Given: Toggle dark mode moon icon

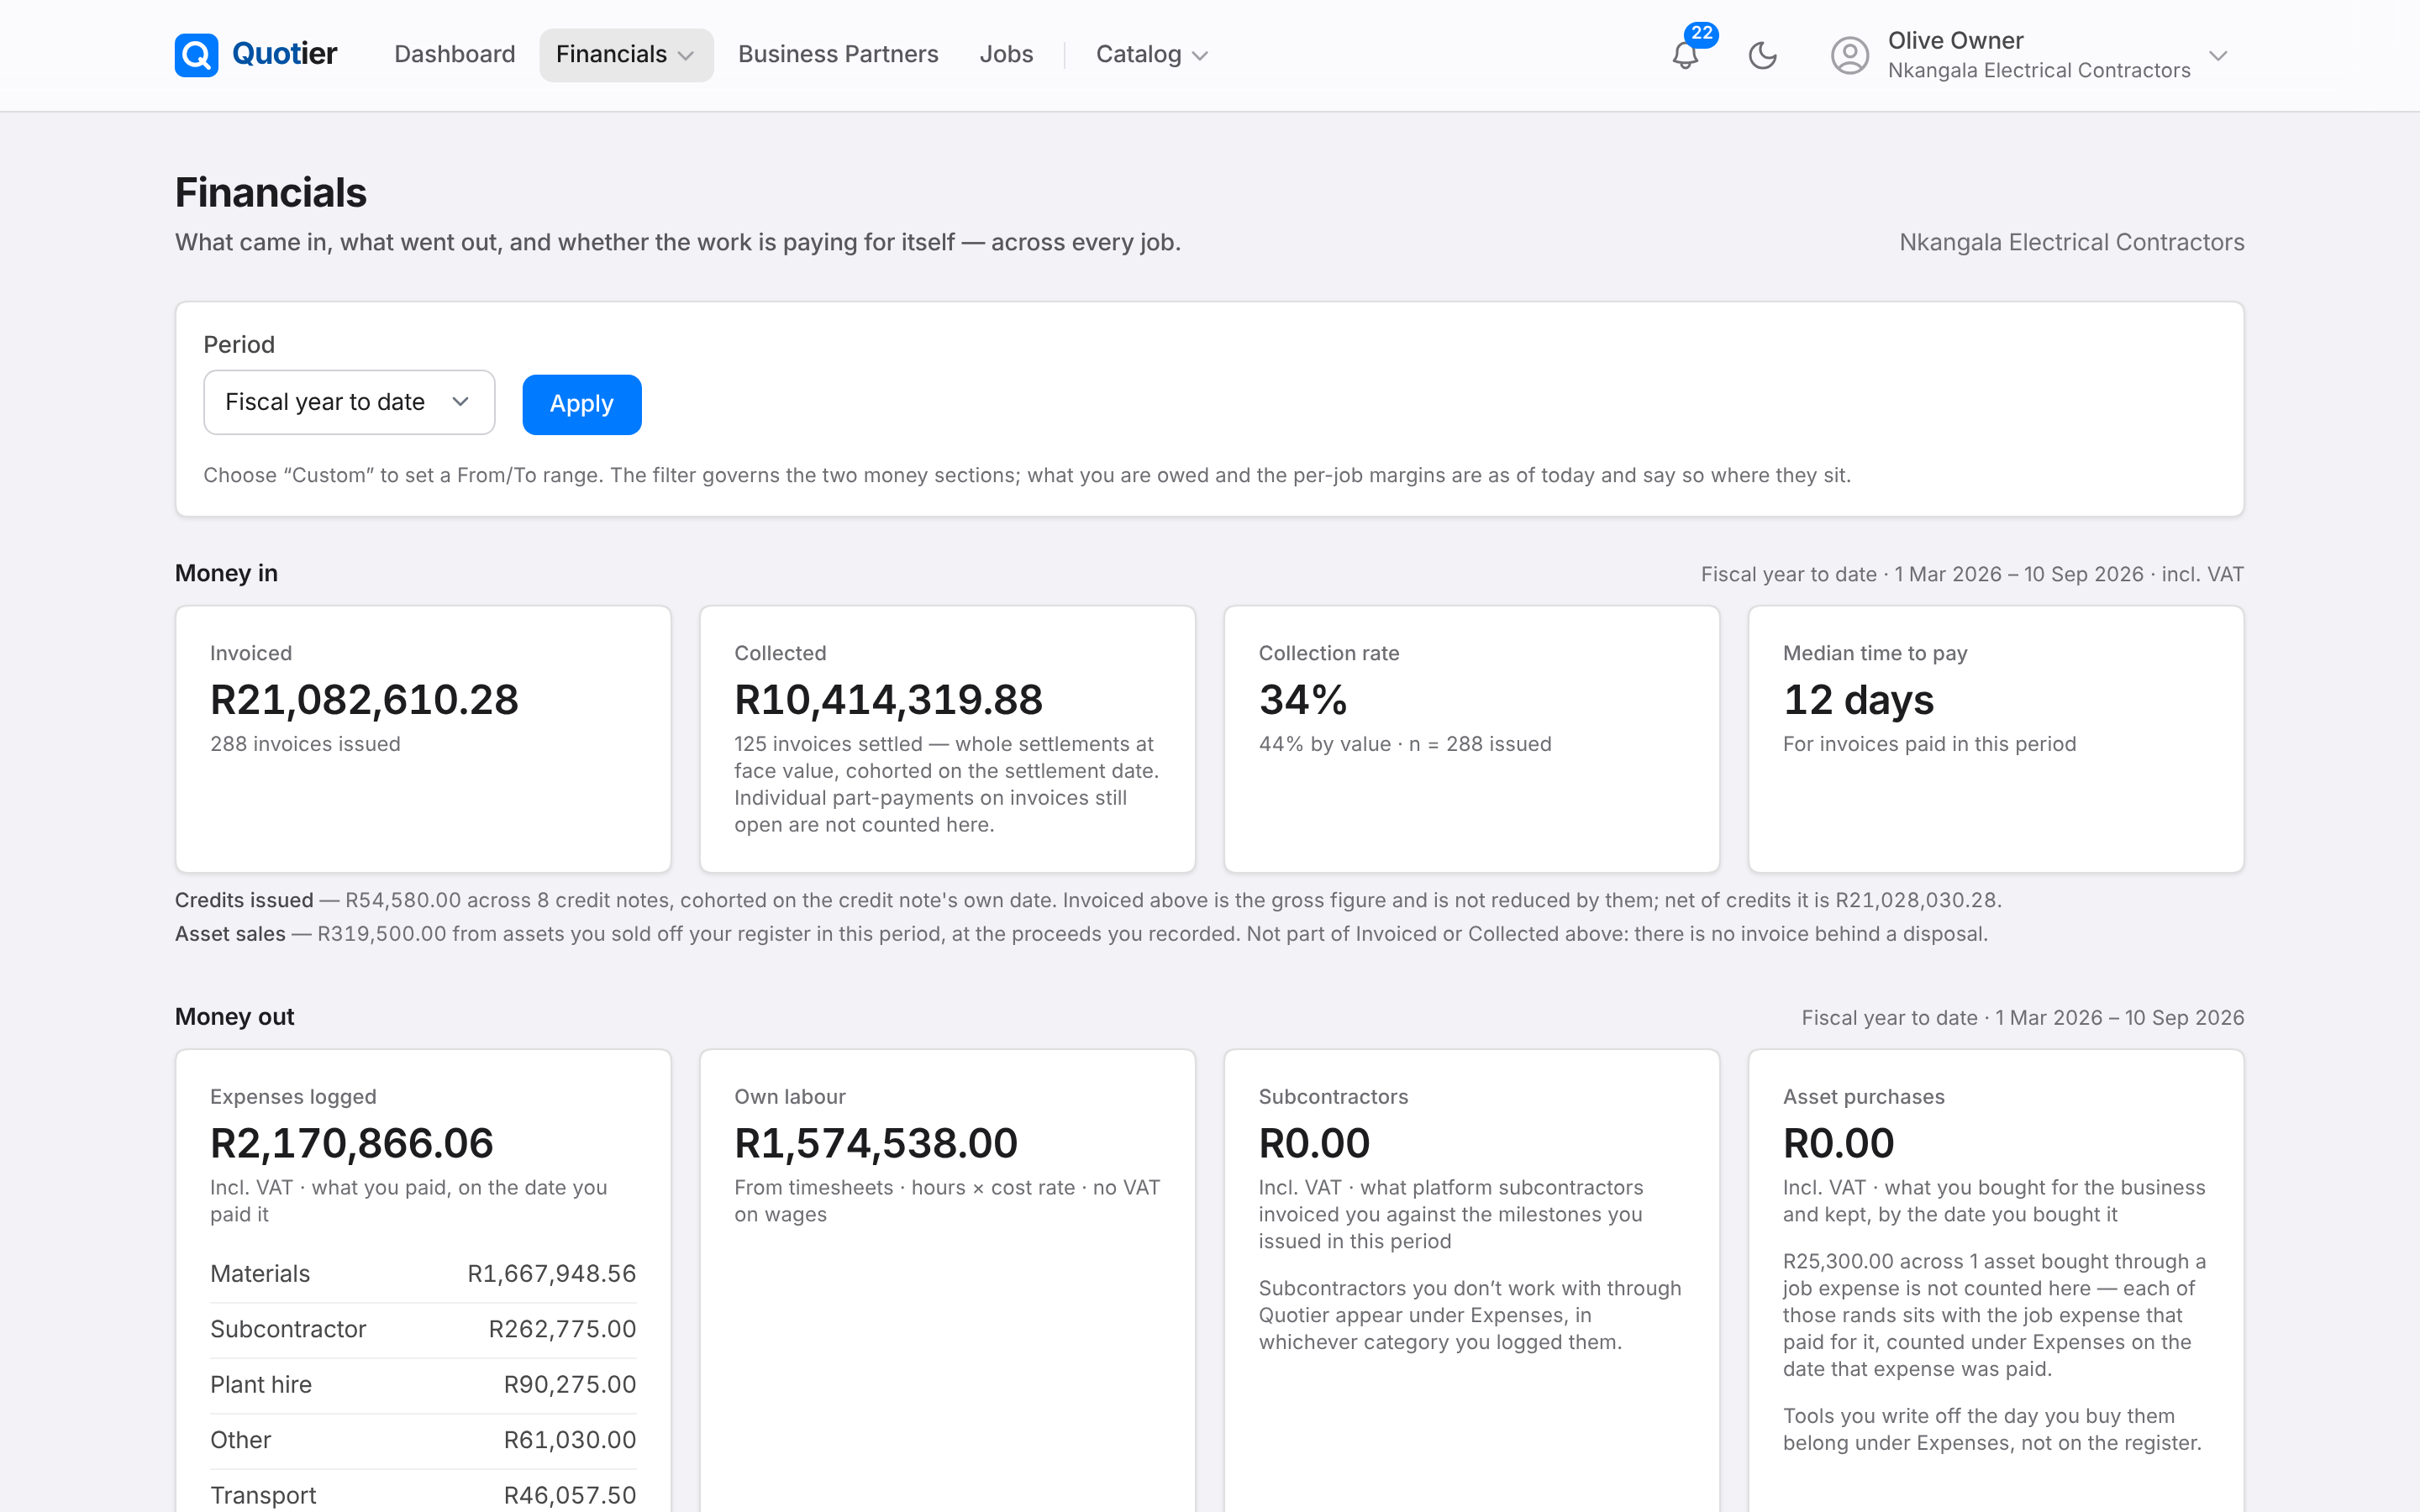Looking at the screenshot, I should pos(1762,55).
